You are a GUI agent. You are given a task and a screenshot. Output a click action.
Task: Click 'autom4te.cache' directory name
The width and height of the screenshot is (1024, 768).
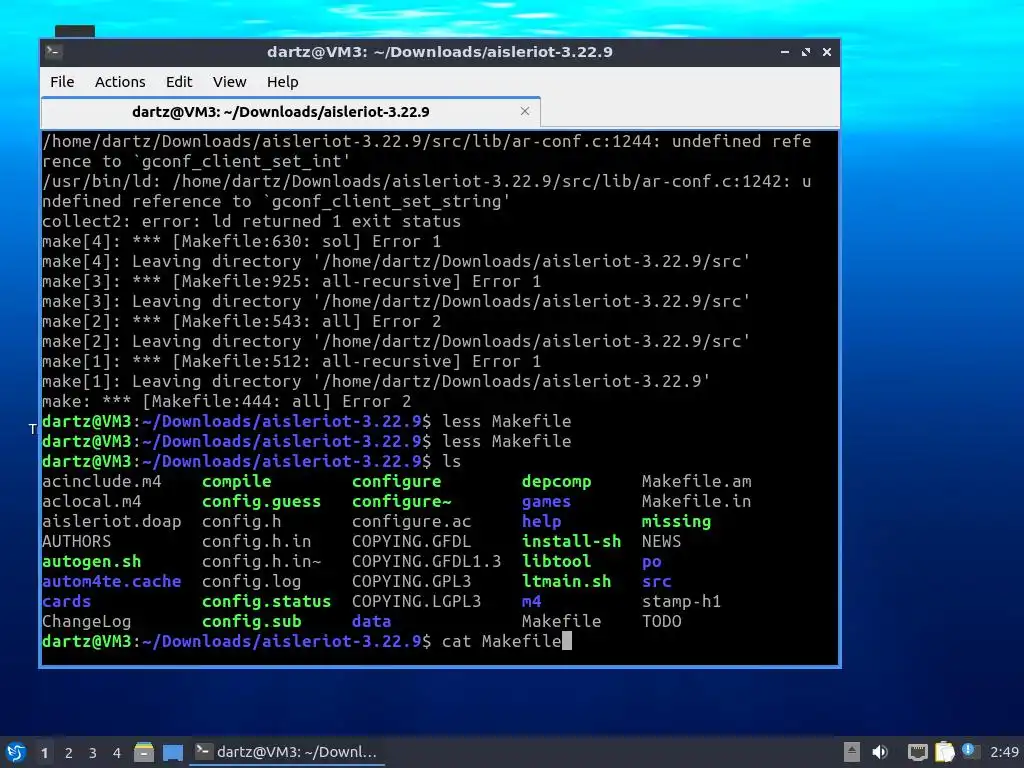click(112, 581)
